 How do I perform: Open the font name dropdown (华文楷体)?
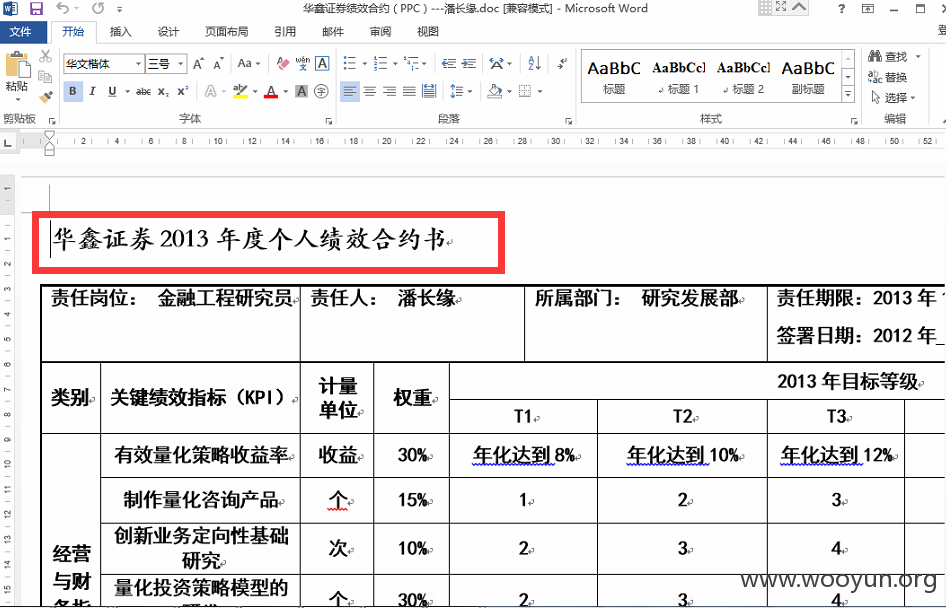[x=138, y=63]
